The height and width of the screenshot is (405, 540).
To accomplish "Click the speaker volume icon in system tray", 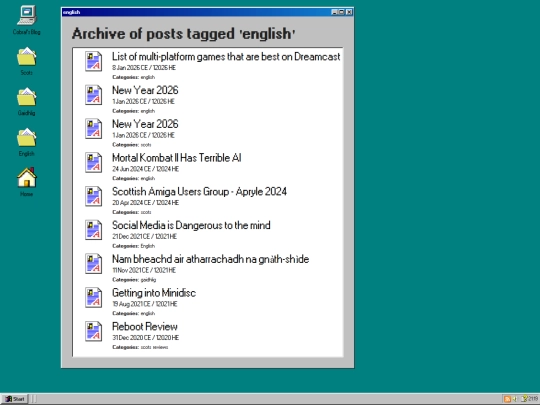I will (x=515, y=399).
